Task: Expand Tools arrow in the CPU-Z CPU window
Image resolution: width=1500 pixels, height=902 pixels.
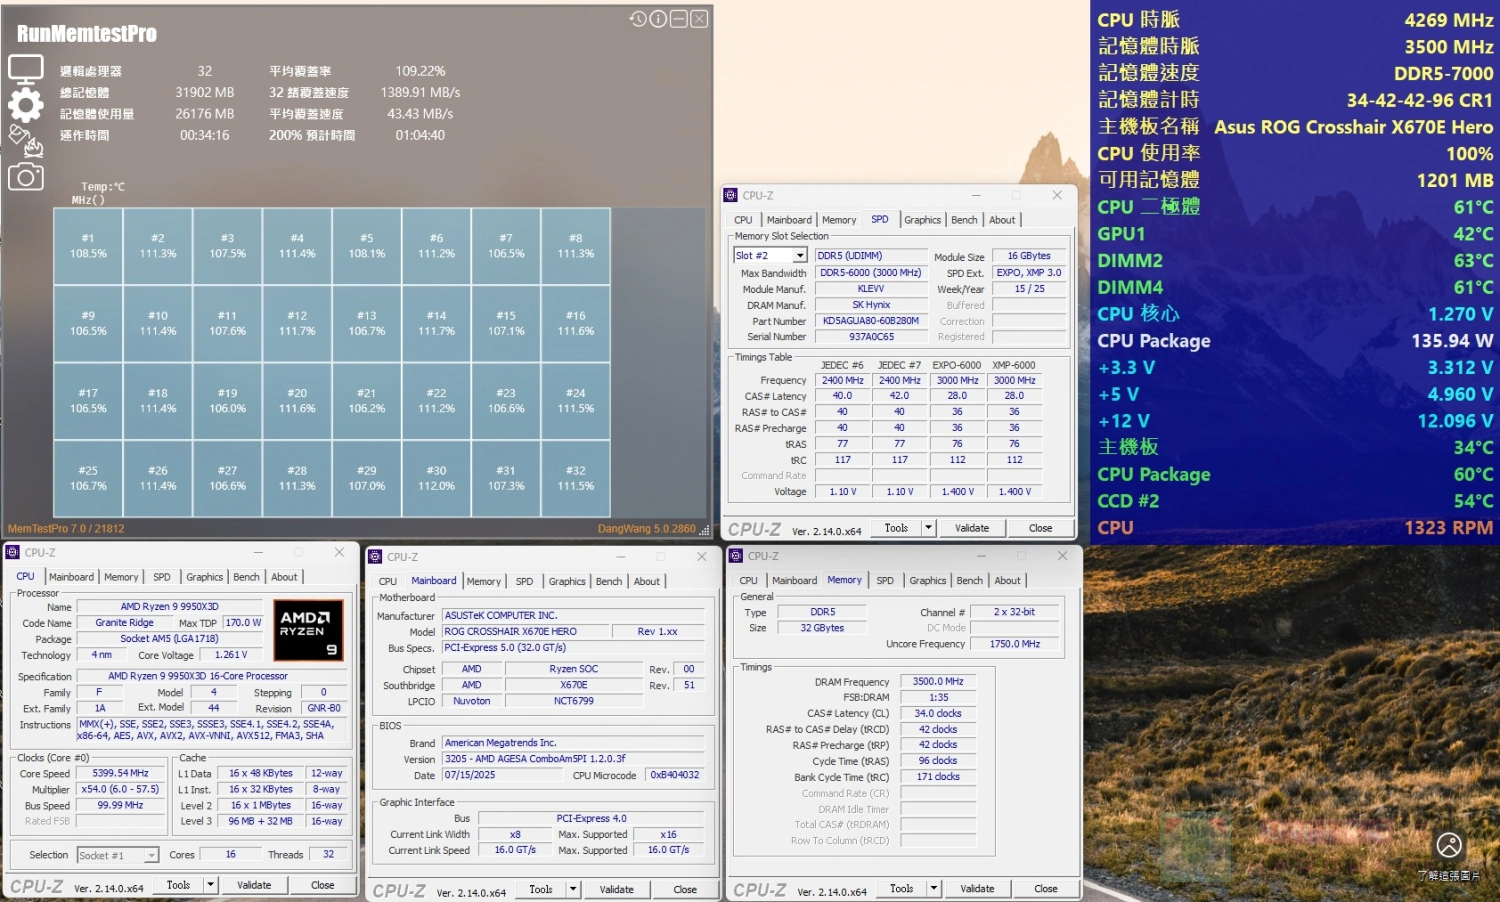Action: 210,885
